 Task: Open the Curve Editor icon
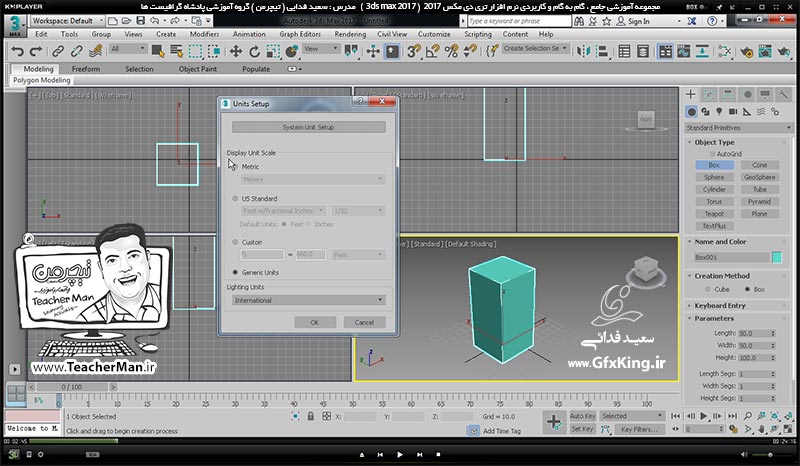tap(684, 51)
